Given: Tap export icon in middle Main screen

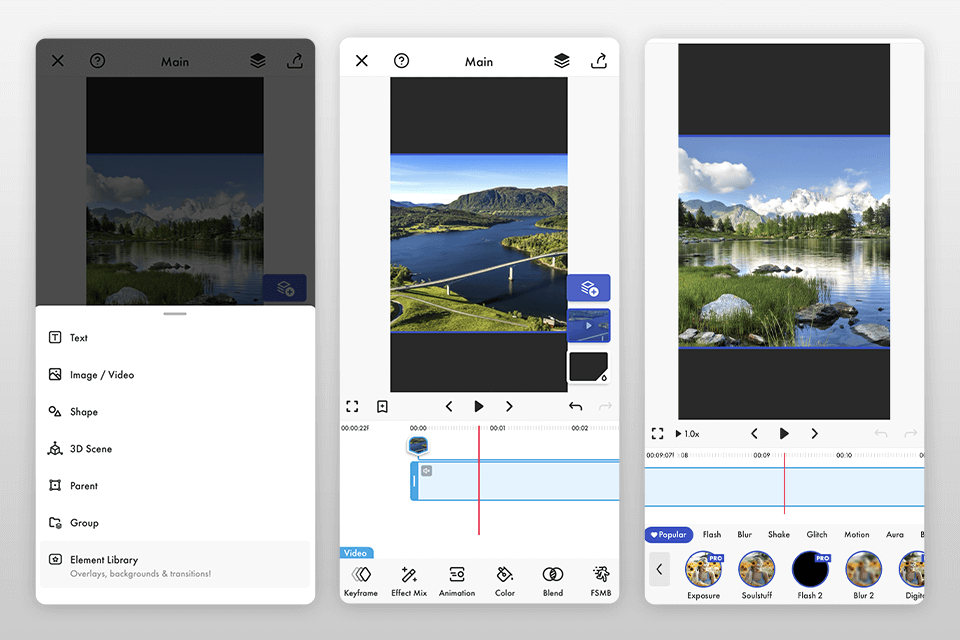Looking at the screenshot, I should point(599,60).
